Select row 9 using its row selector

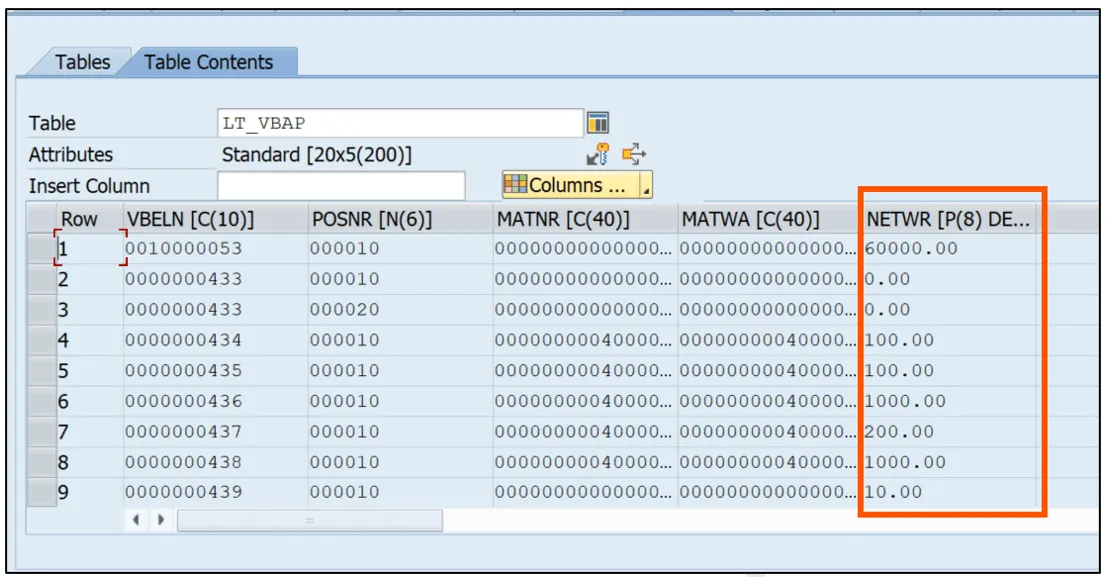coord(43,491)
